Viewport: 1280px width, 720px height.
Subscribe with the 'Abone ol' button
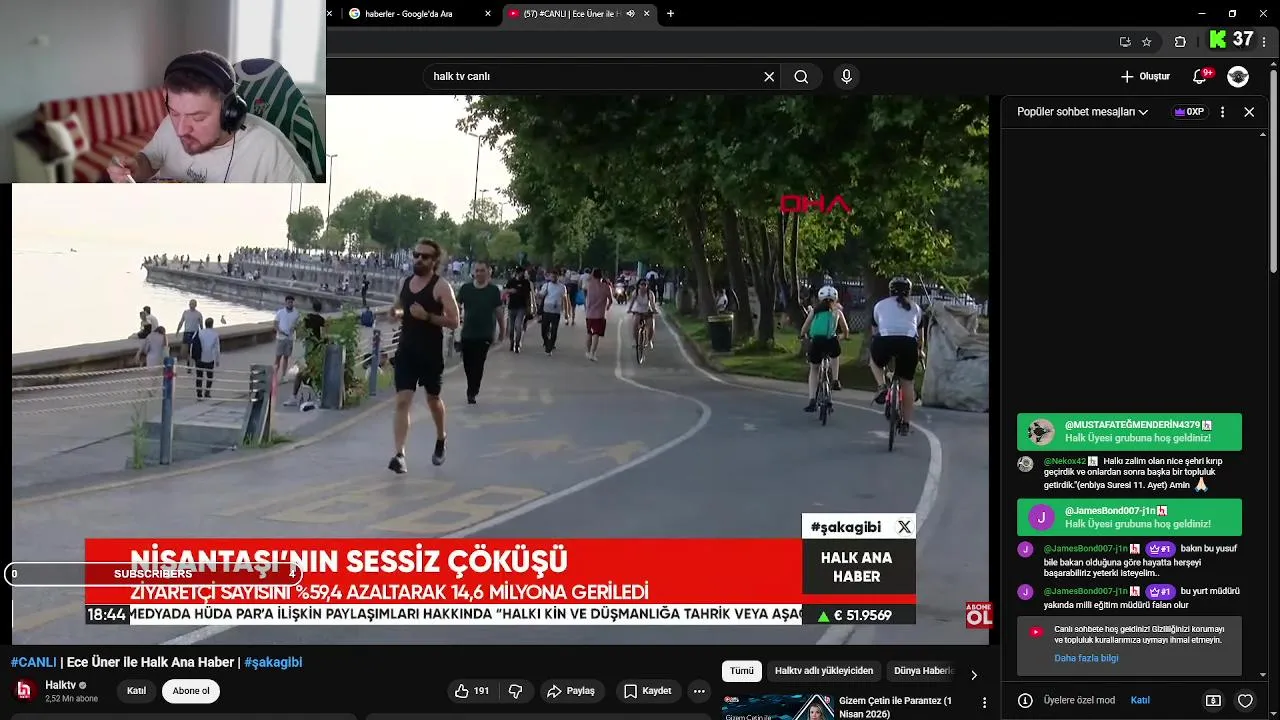click(191, 691)
